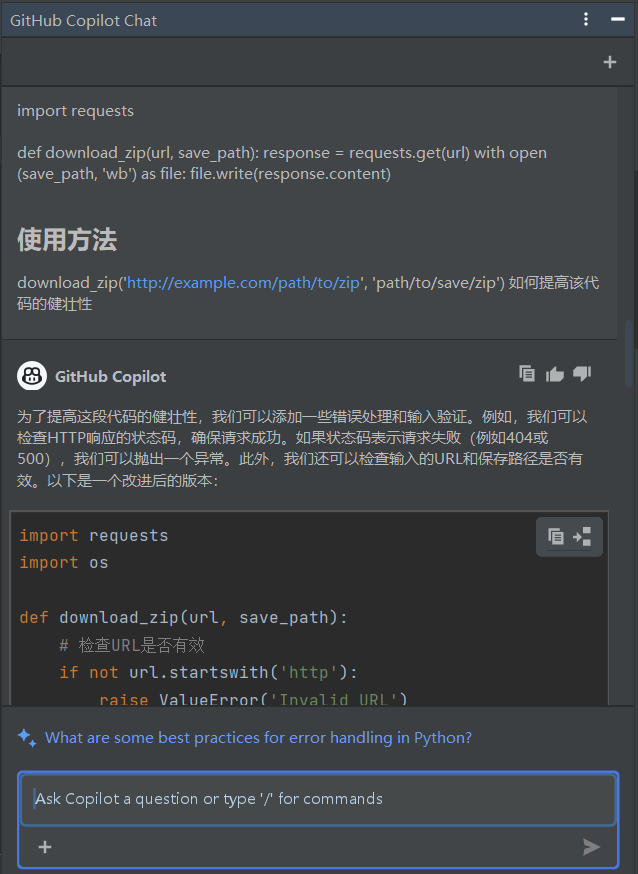
Task: Click the GitHub Copilot name label
Action: click(x=110, y=377)
